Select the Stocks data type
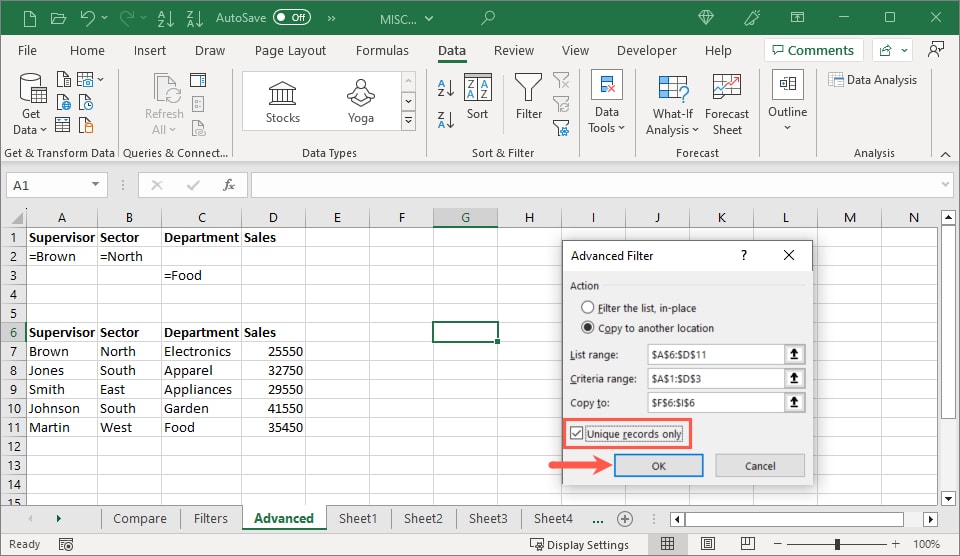This screenshot has width=960, height=556. tap(282, 101)
